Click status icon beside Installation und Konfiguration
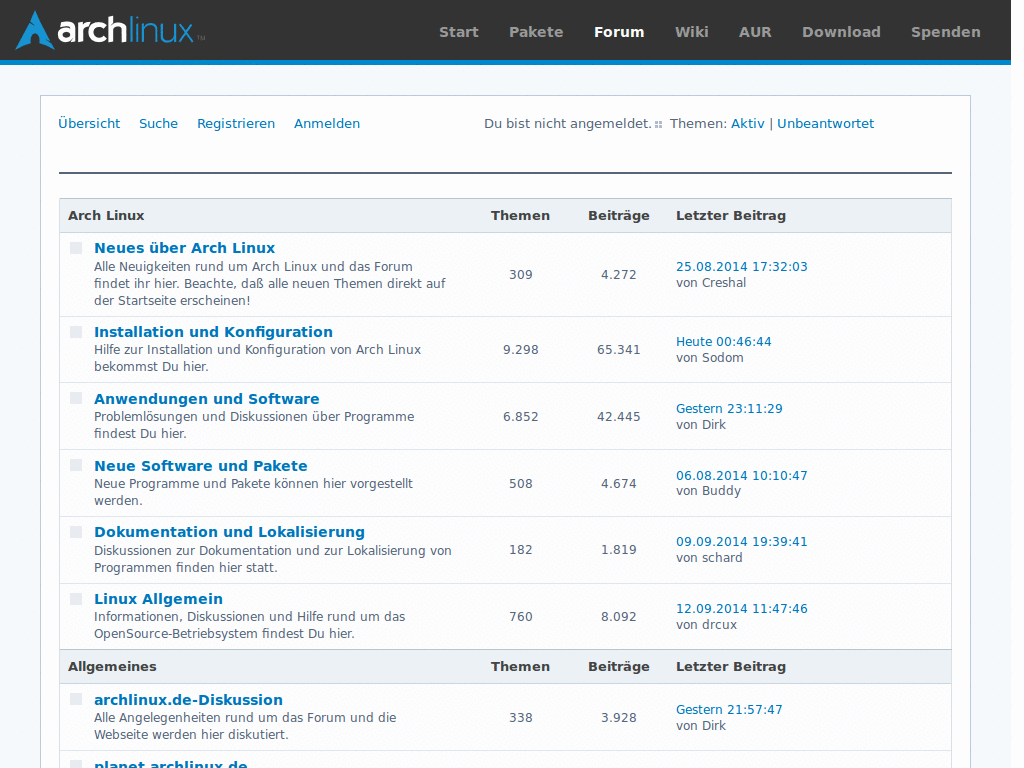 click(x=76, y=332)
